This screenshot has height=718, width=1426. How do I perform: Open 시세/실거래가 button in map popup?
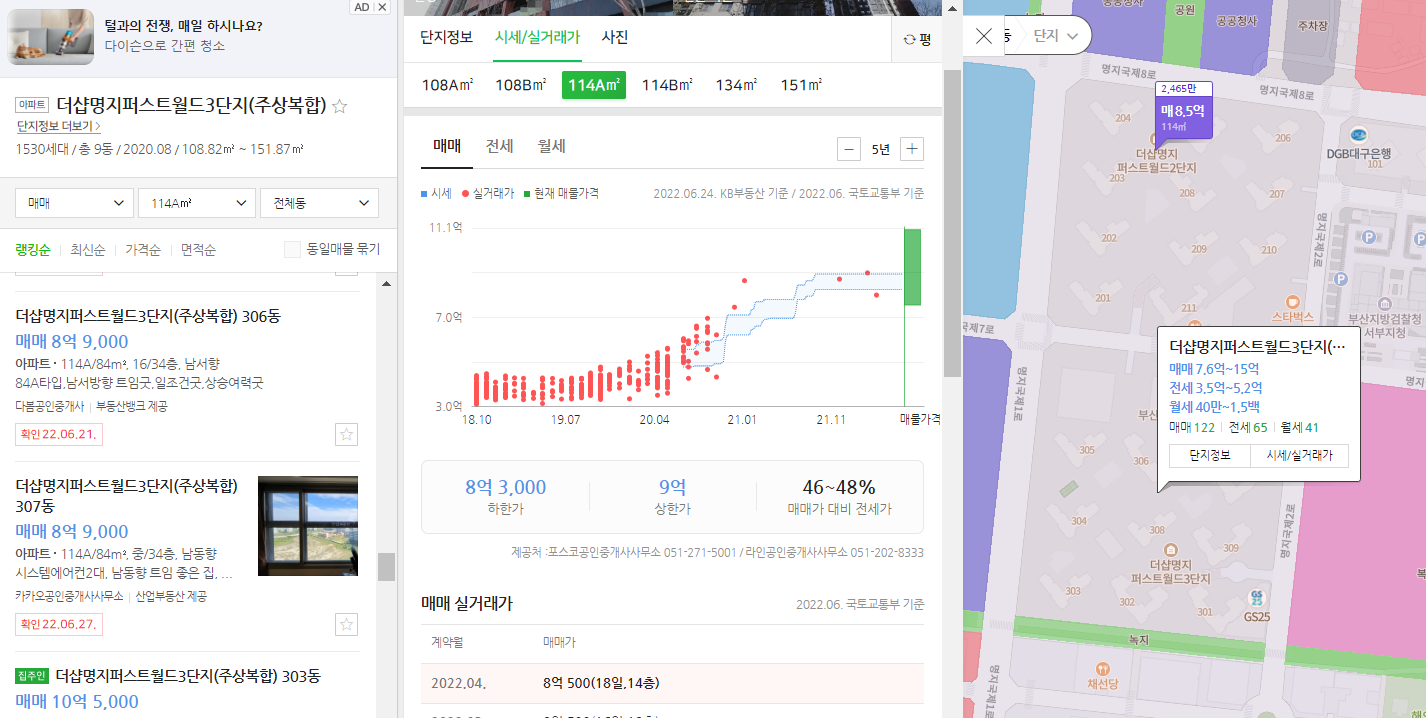coord(1299,455)
